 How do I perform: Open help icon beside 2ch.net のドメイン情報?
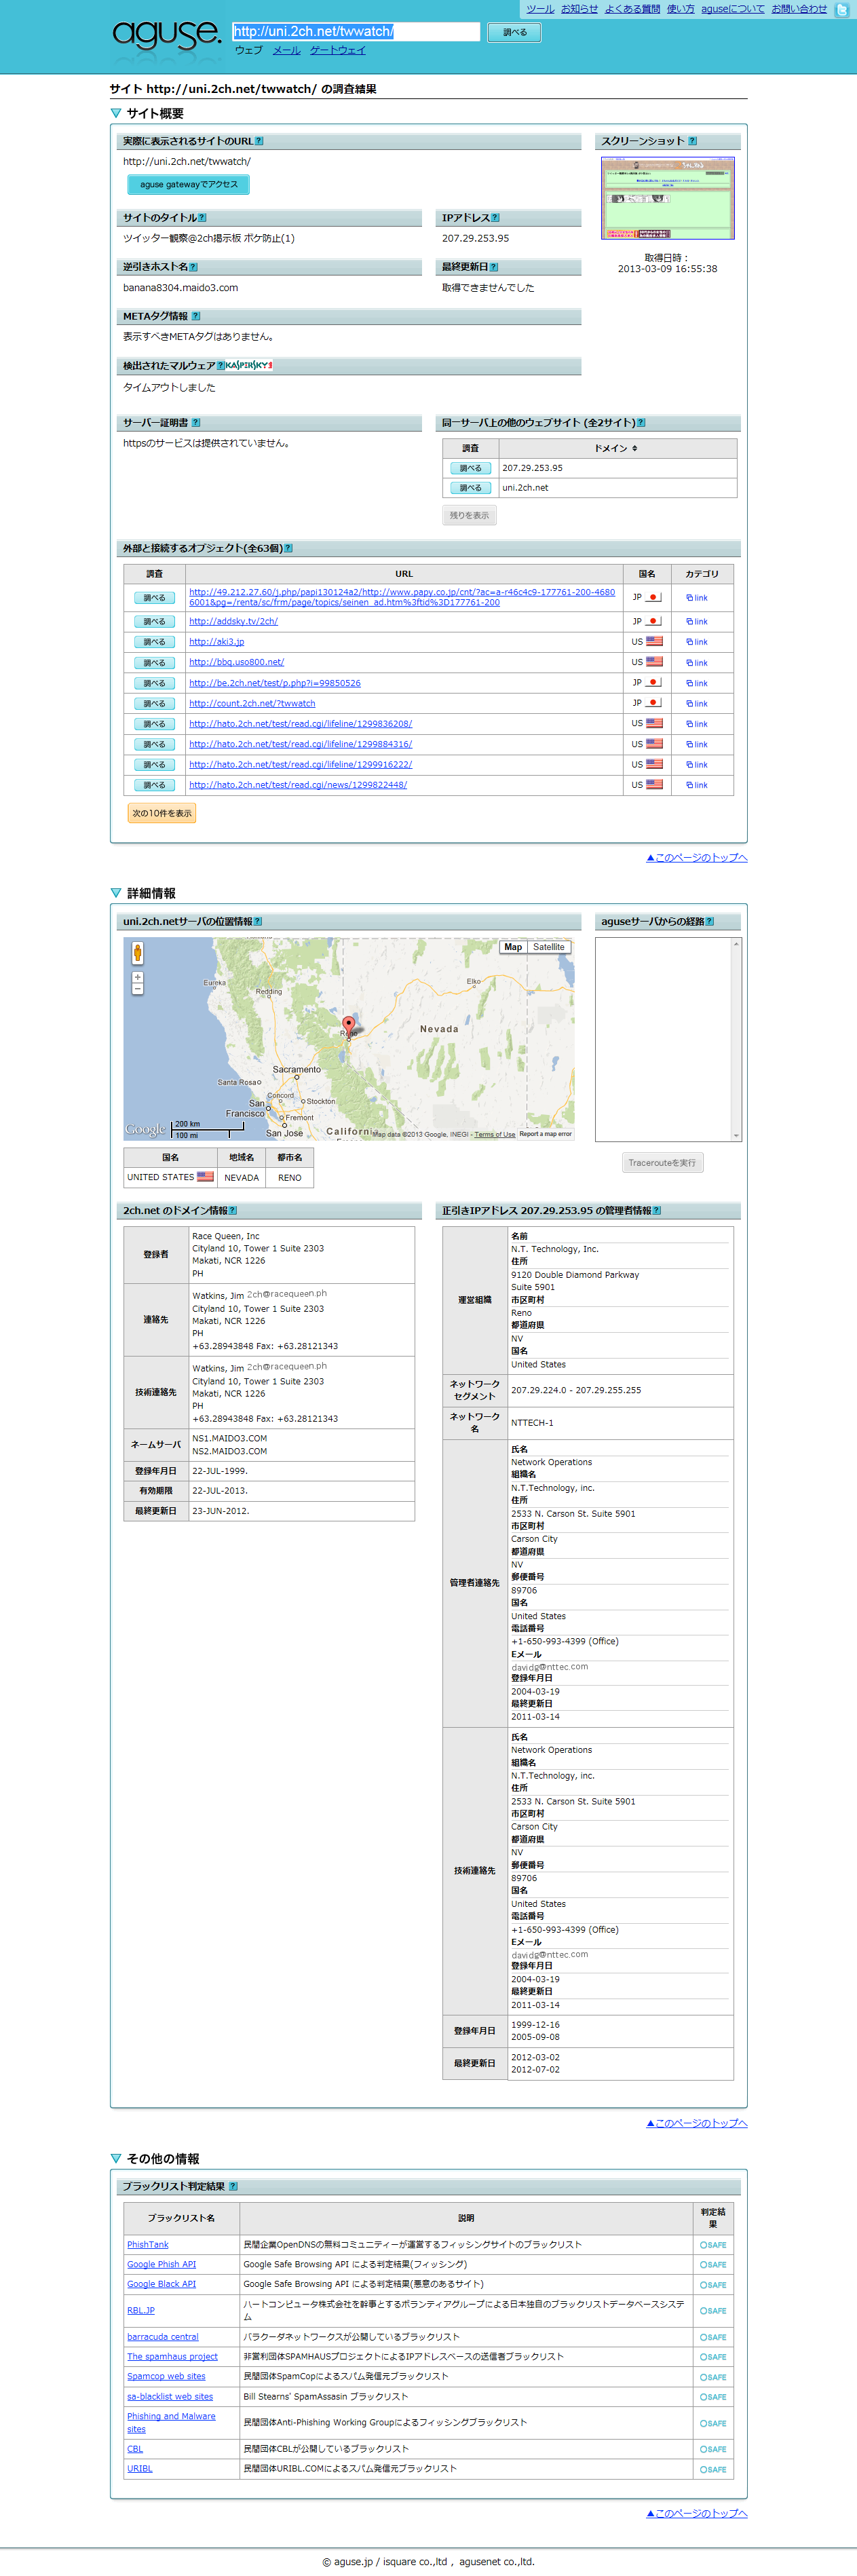point(233,1211)
